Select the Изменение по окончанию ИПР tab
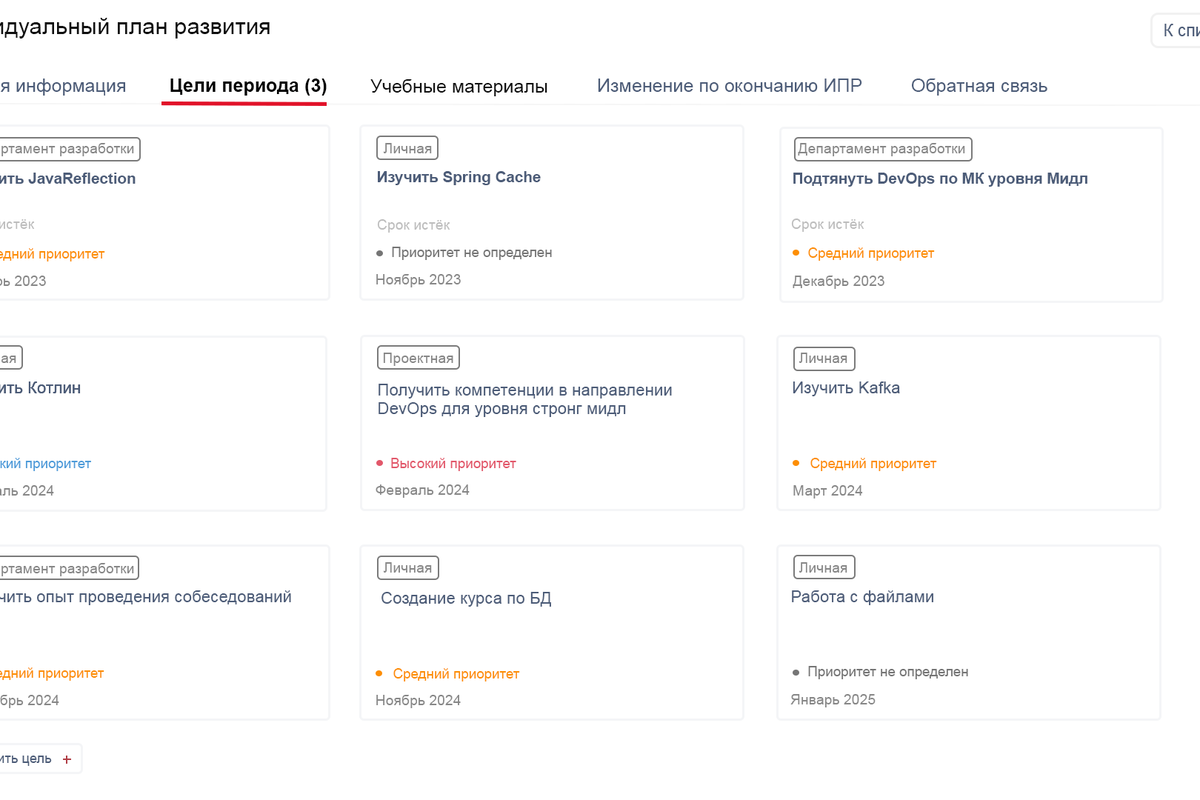This screenshot has width=1200, height=800. 729,86
